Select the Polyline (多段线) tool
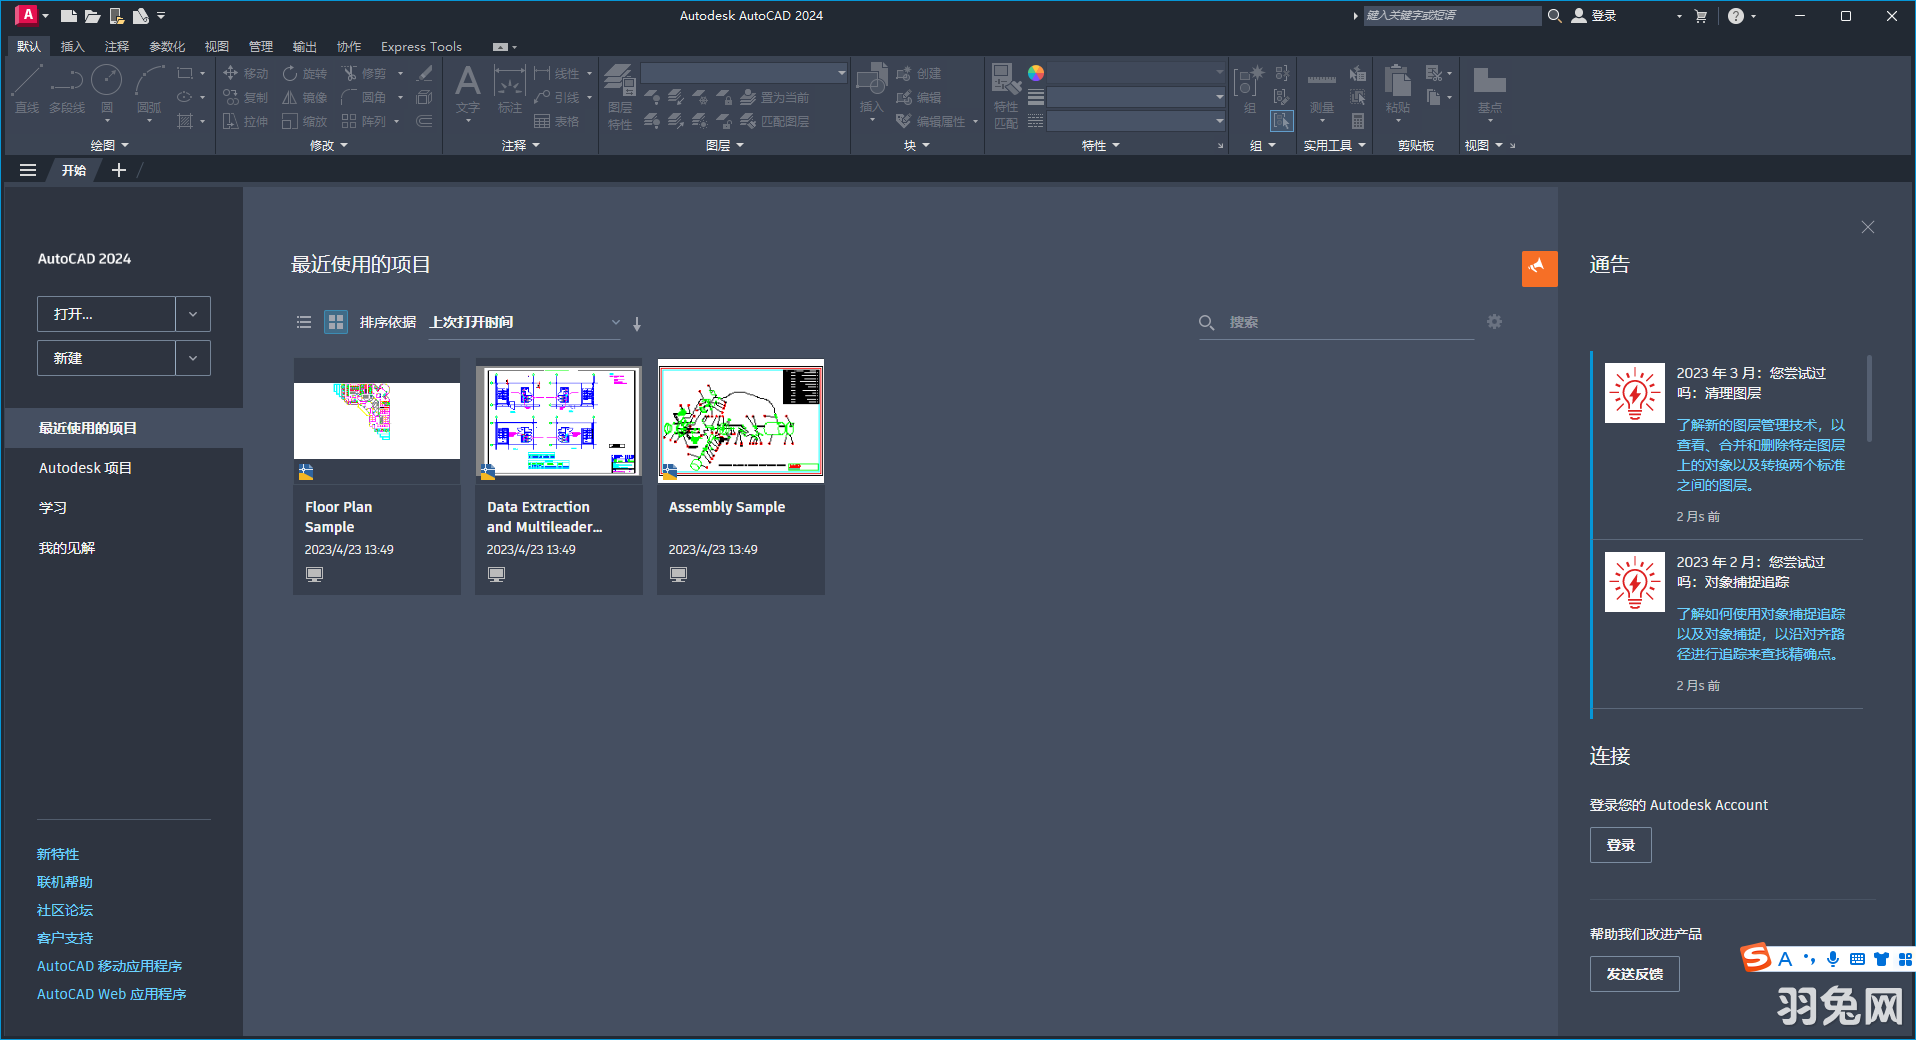The image size is (1916, 1040). pyautogui.click(x=67, y=89)
